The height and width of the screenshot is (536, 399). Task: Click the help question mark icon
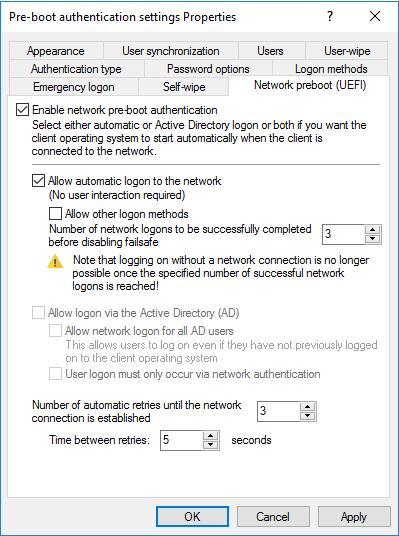[x=330, y=16]
